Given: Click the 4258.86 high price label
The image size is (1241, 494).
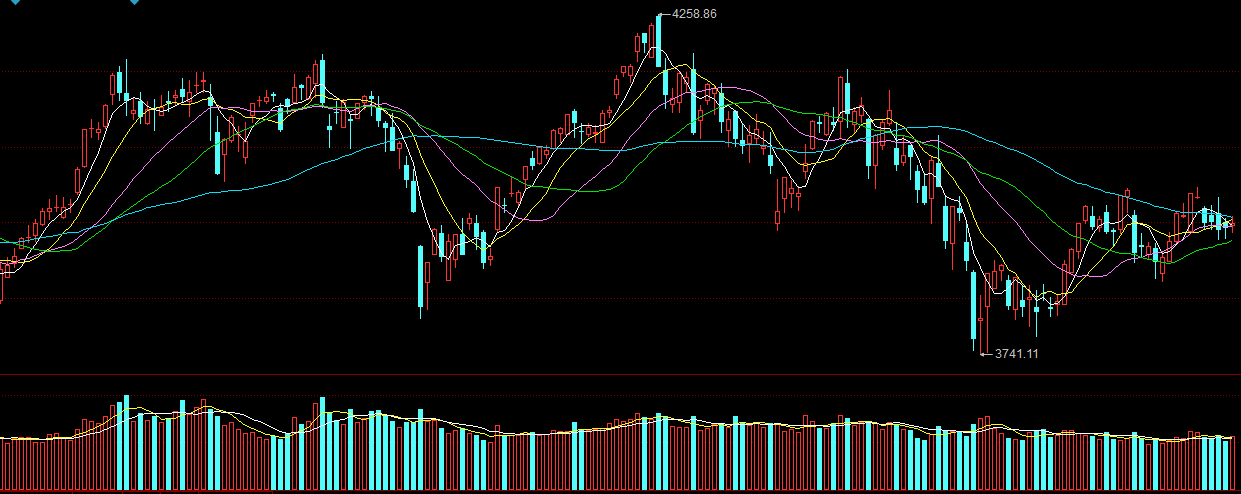Looking at the screenshot, I should pyautogui.click(x=694, y=14).
